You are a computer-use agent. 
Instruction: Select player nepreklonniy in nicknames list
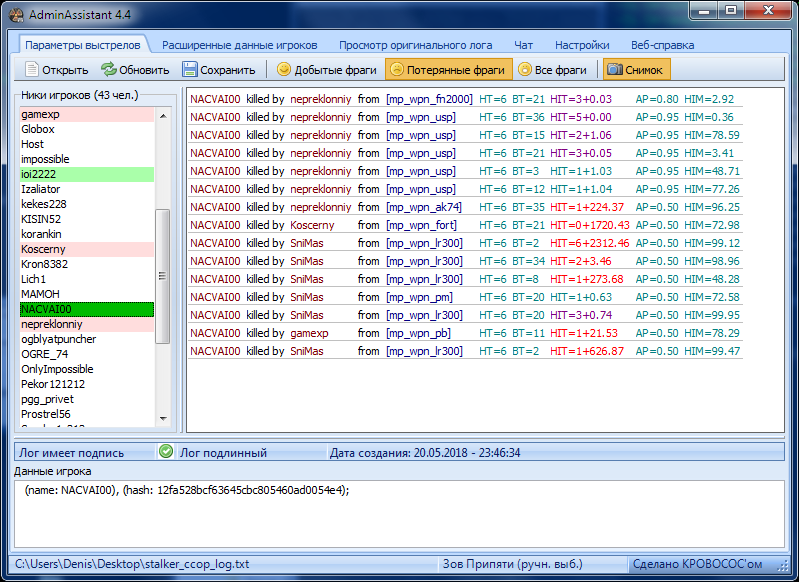tap(87, 324)
